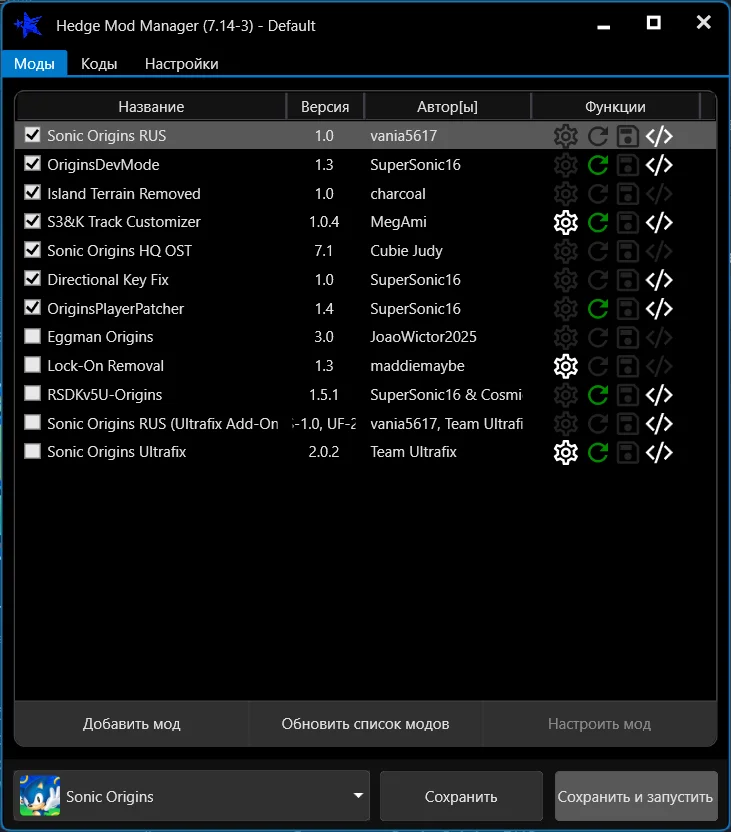Toggle Directional Key Fix checkbox

click(32, 279)
